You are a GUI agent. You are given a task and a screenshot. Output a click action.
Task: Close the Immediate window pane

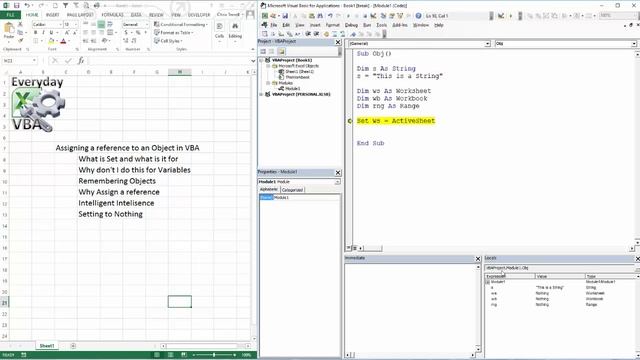click(478, 259)
